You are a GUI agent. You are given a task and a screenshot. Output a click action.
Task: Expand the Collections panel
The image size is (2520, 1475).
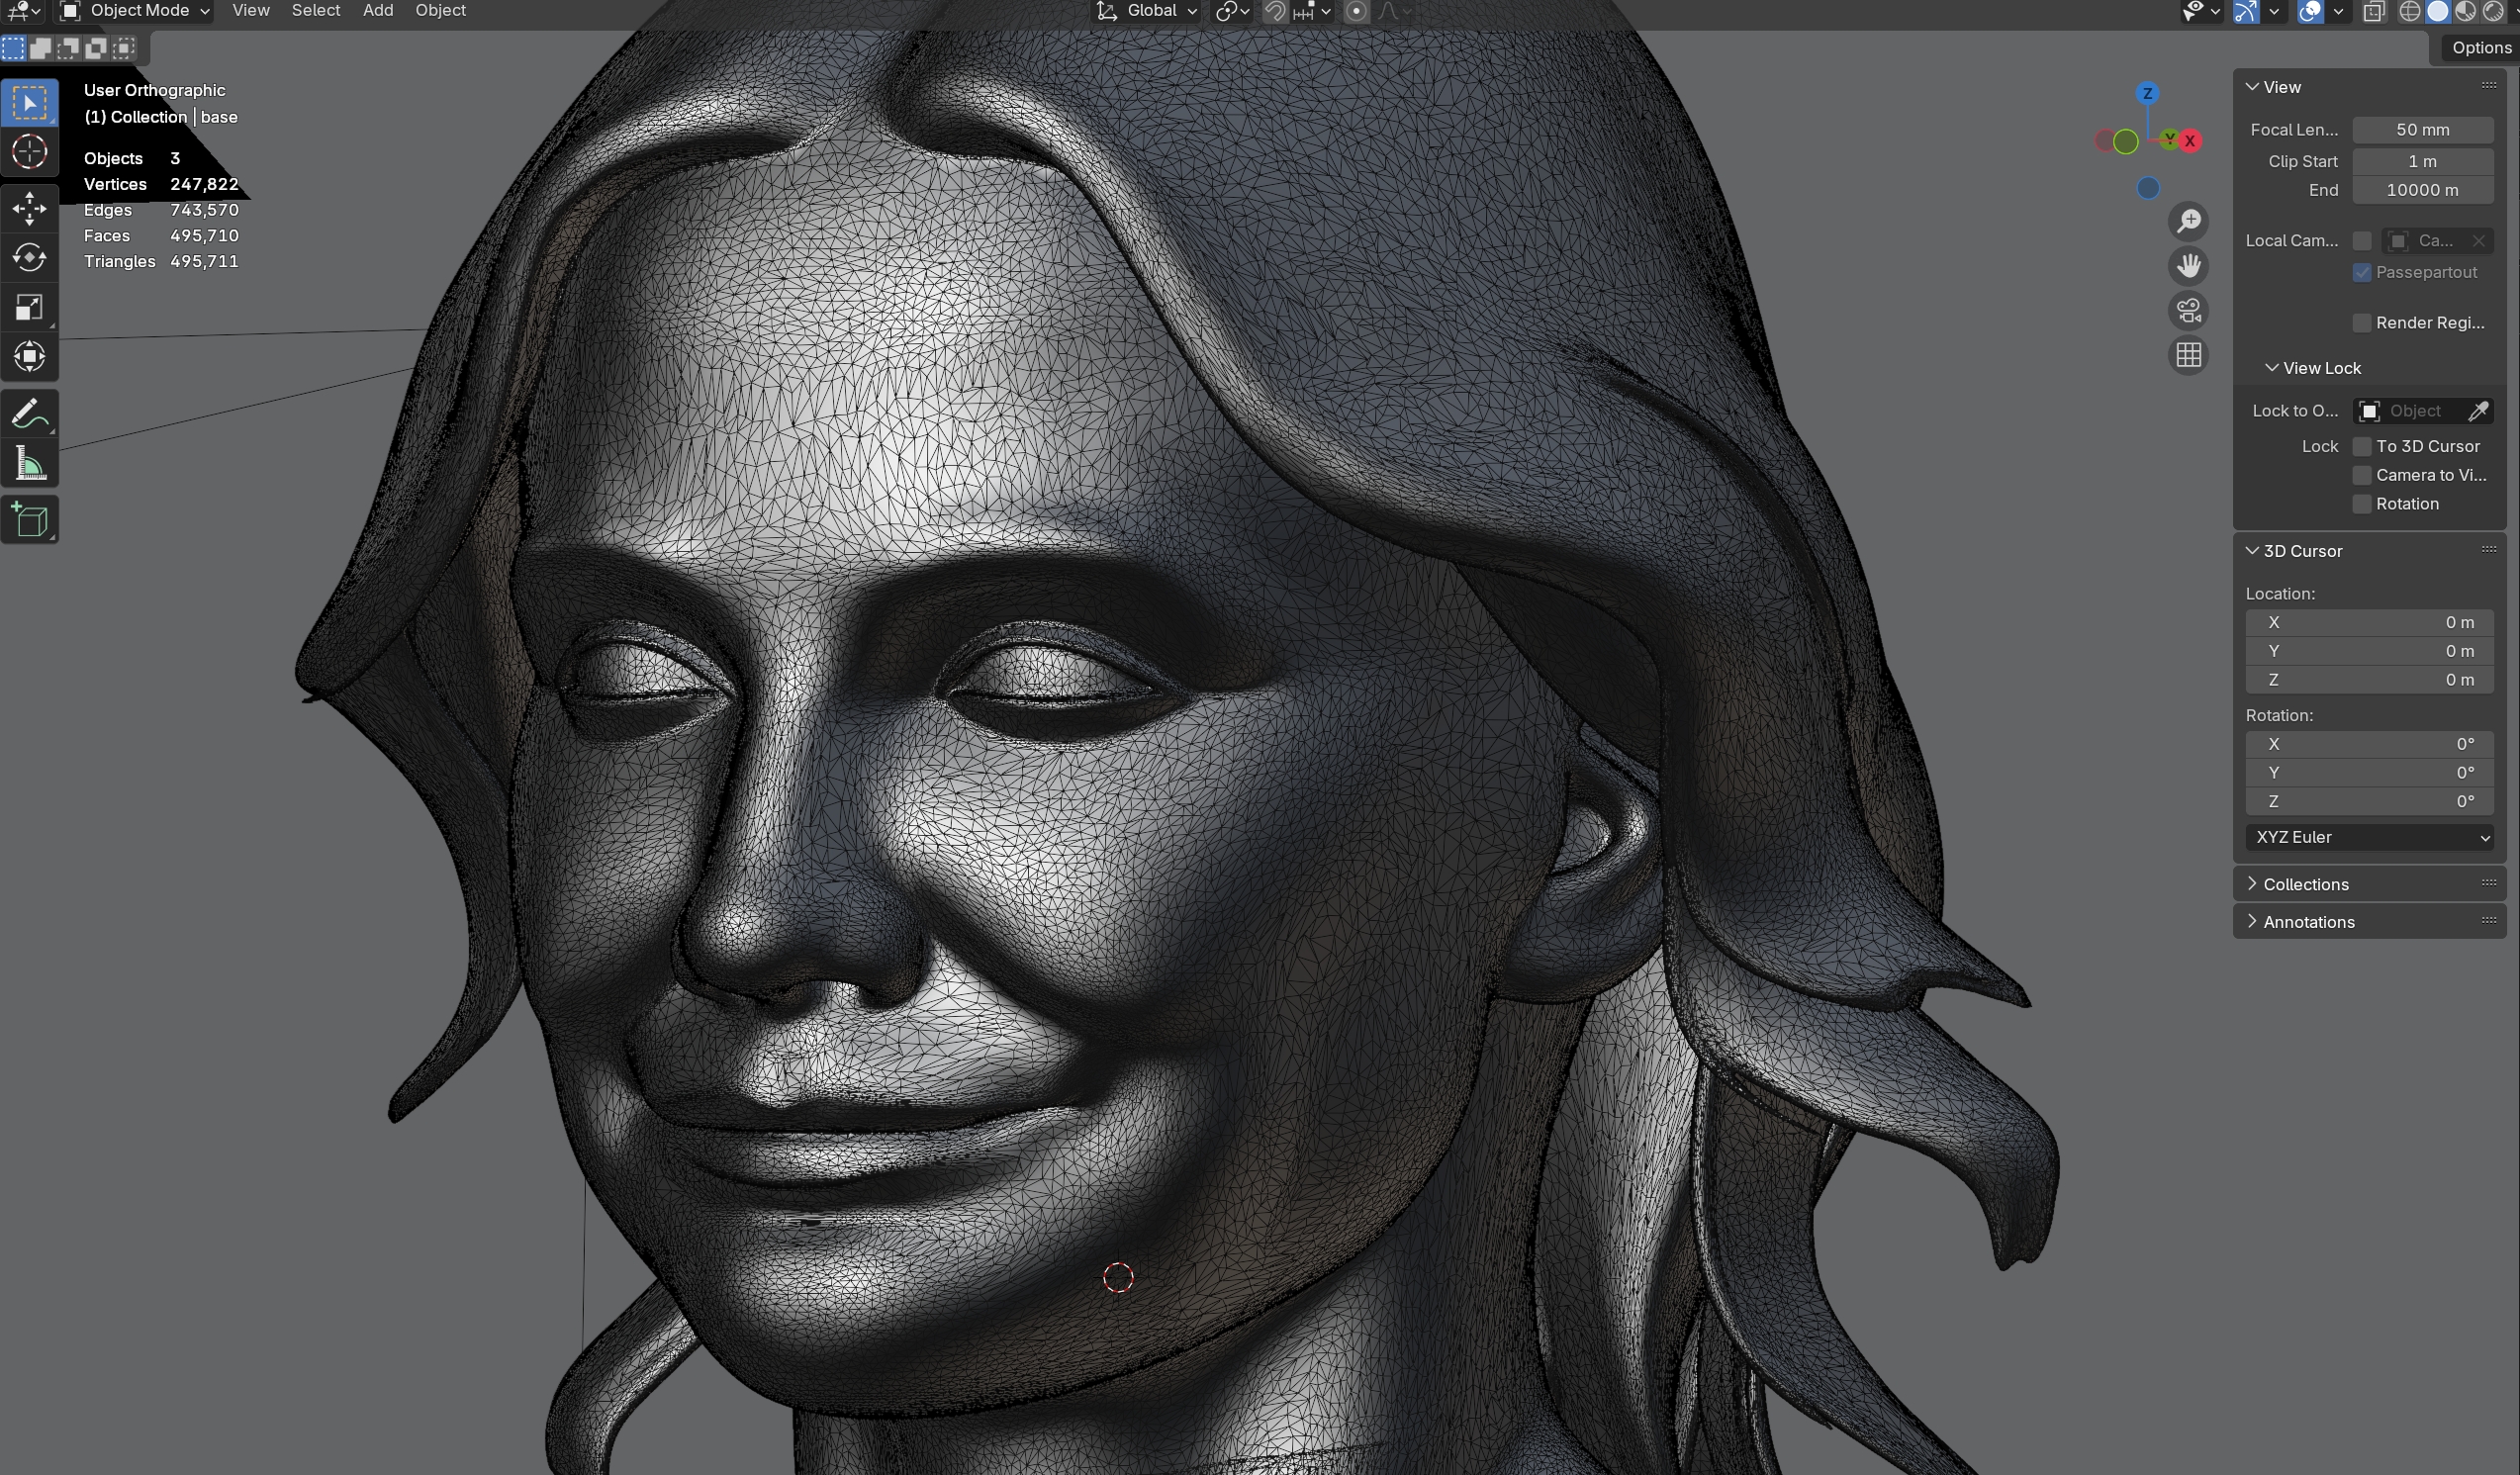2305,884
